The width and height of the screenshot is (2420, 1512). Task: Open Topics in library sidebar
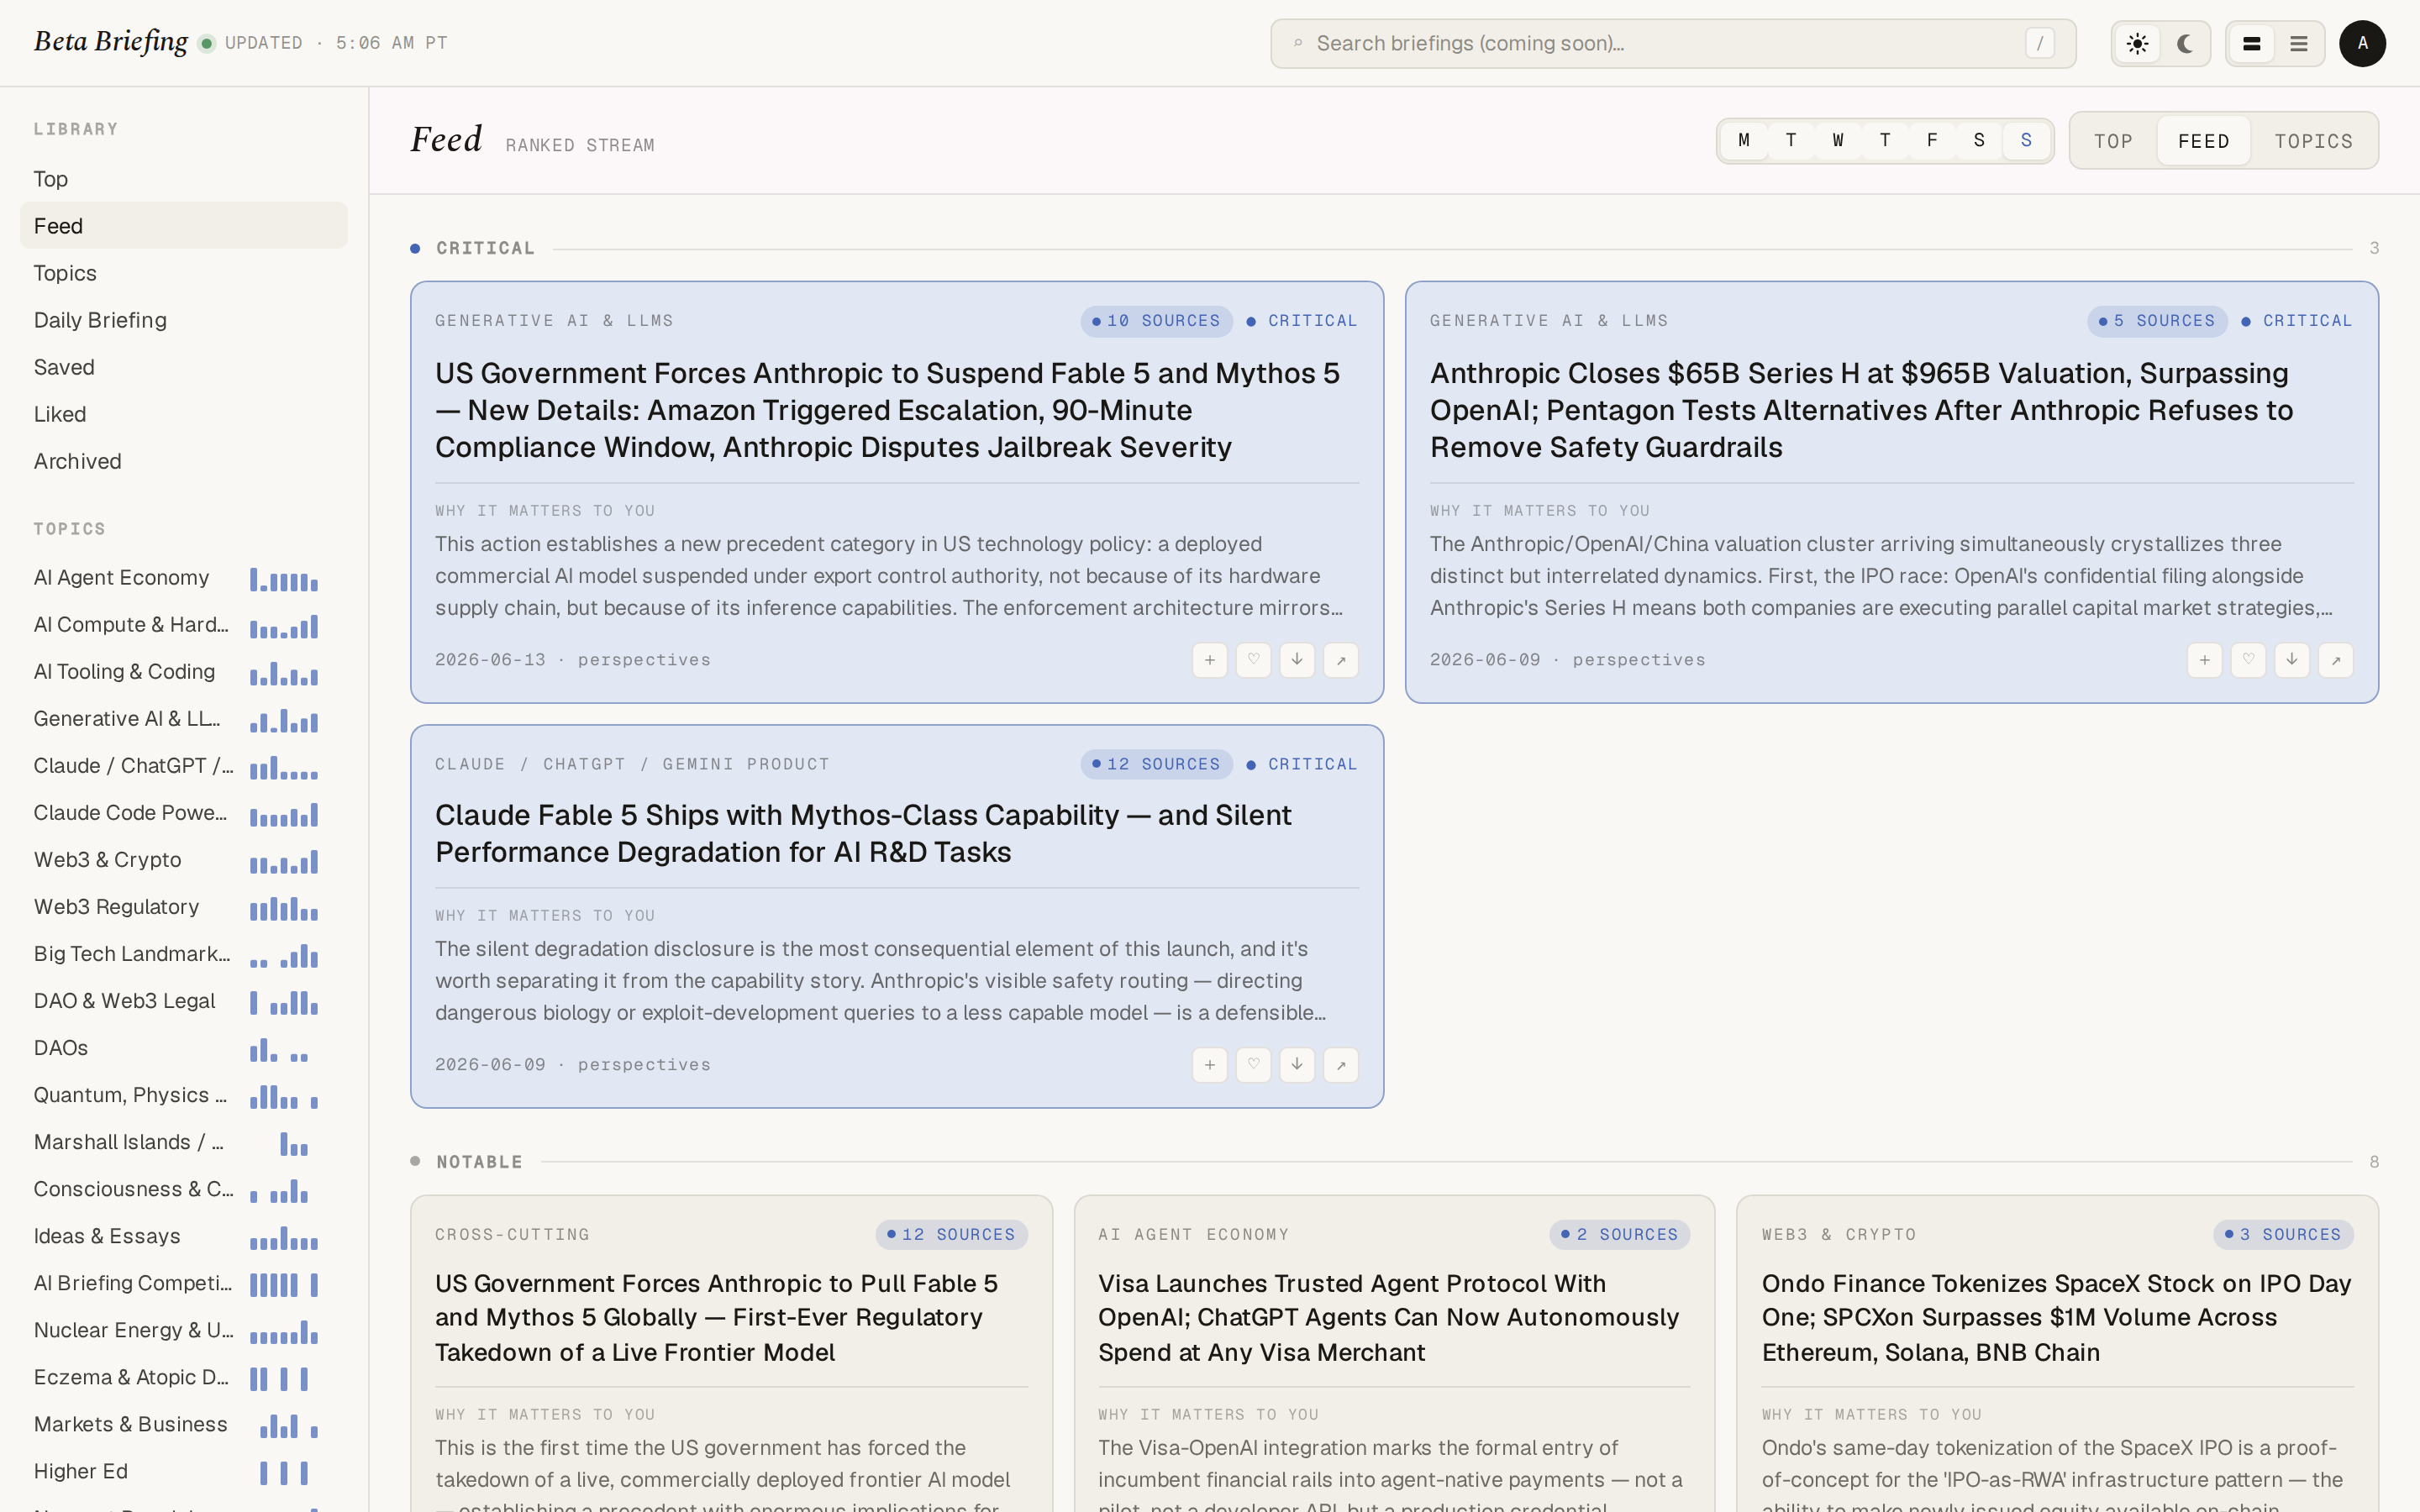[x=184, y=273]
